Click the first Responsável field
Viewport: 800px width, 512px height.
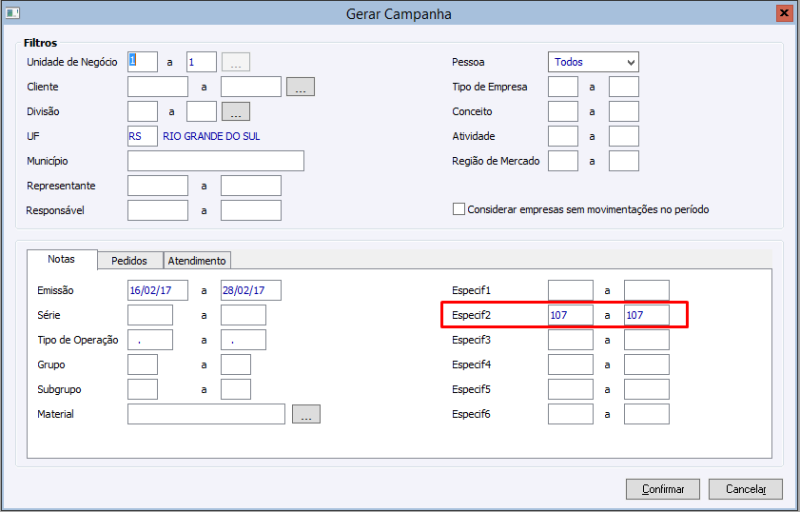pos(158,211)
